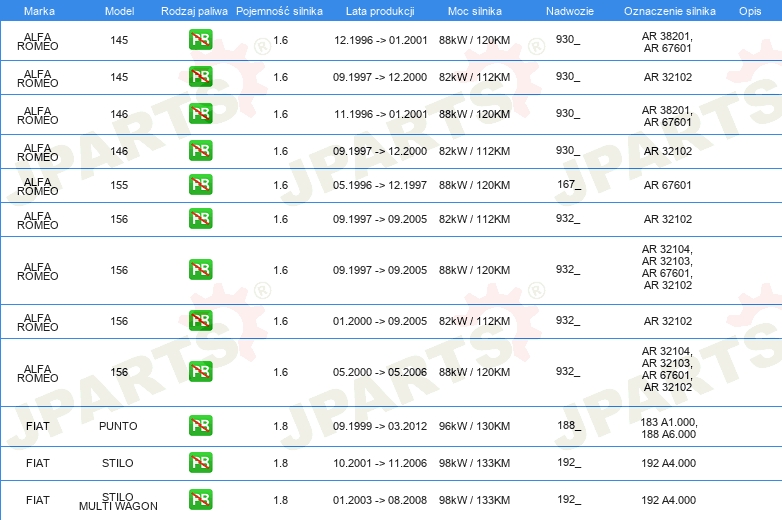782x520 pixels.
Task: Click the Opis column header
Action: pyautogui.click(x=750, y=11)
